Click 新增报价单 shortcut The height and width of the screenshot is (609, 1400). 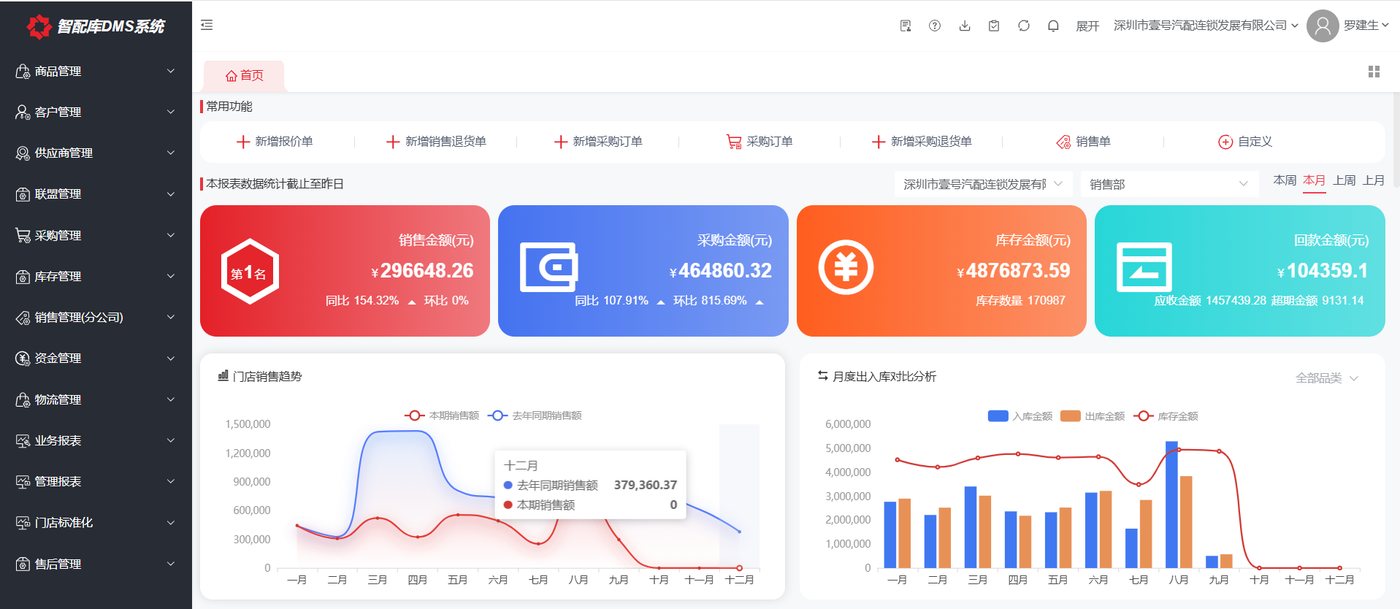pyautogui.click(x=275, y=142)
